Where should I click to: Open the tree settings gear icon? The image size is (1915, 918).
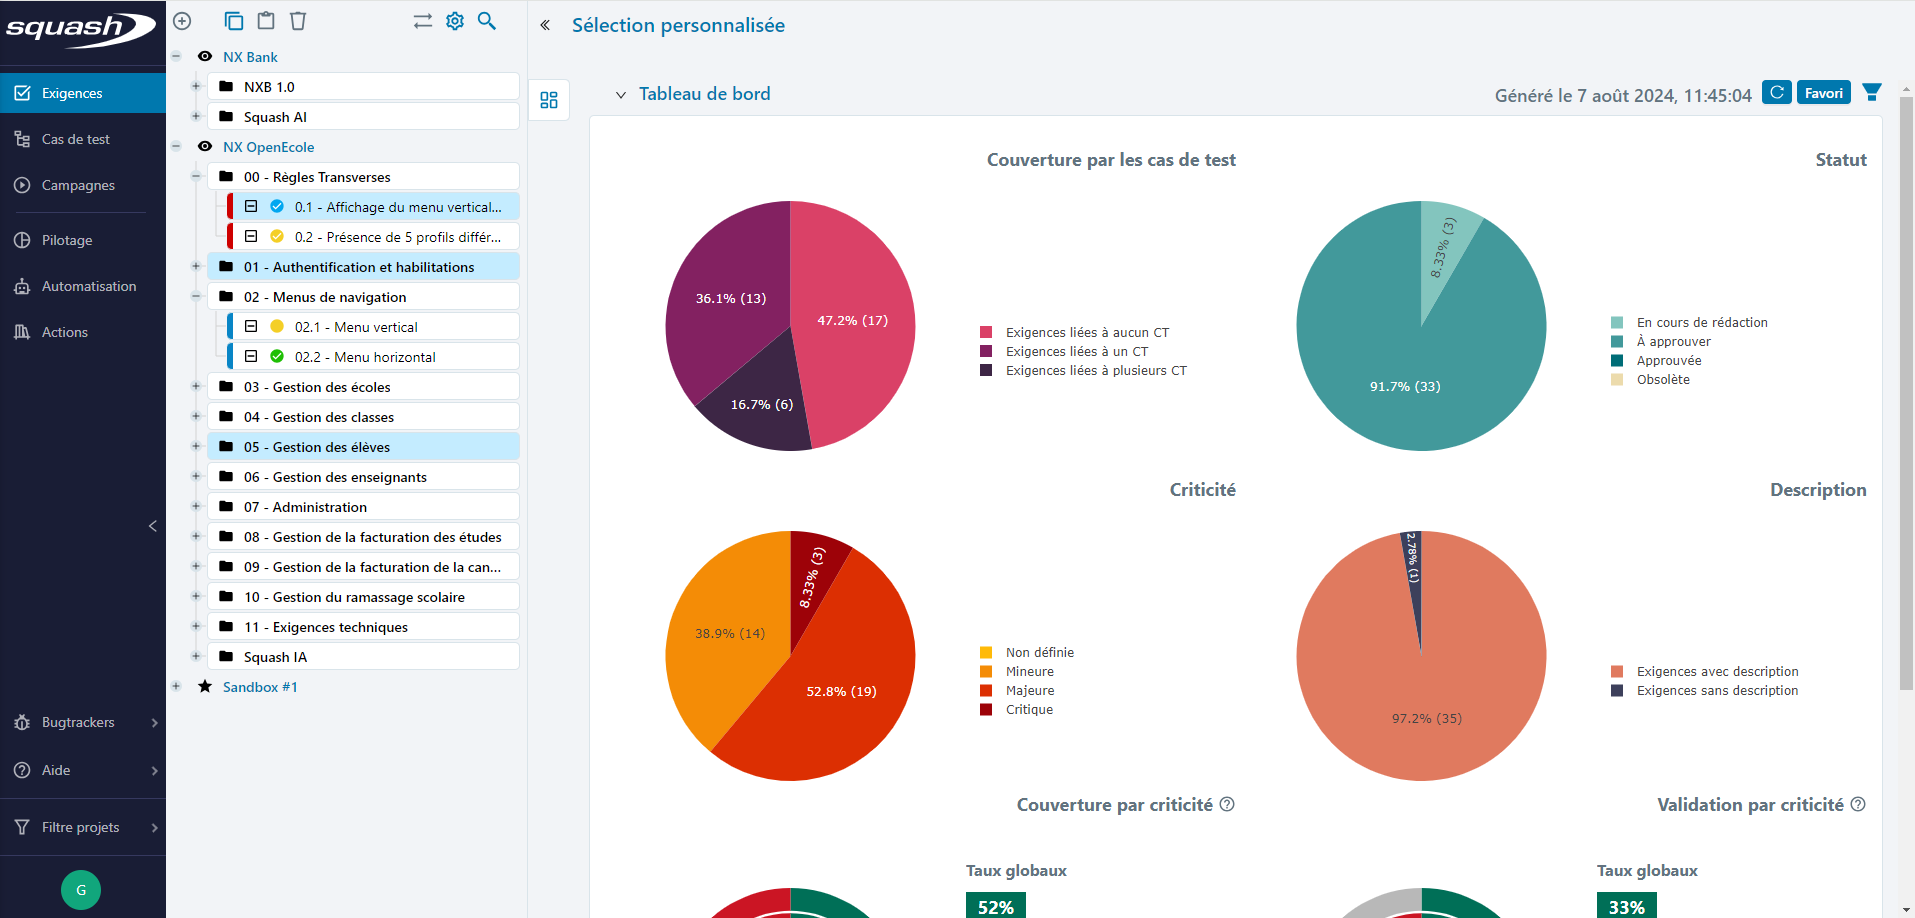(455, 21)
